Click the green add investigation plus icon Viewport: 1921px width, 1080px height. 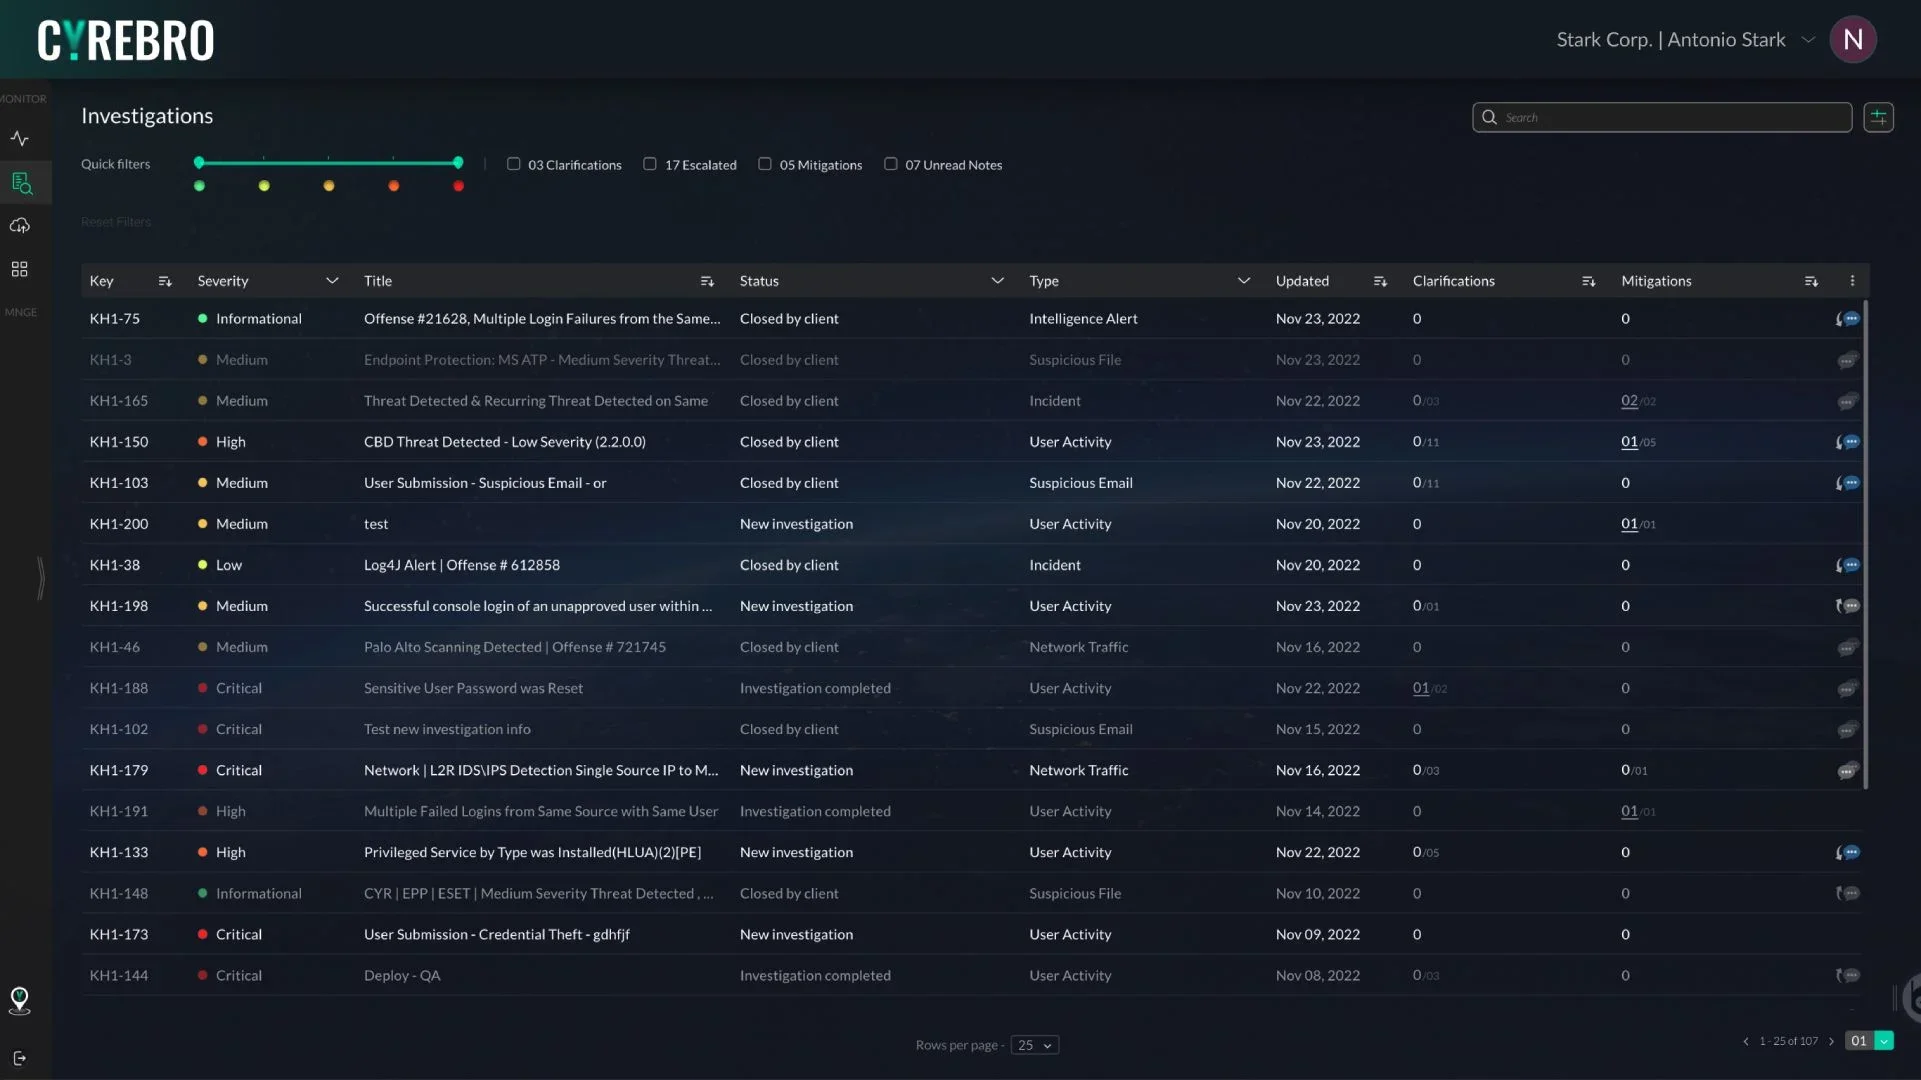click(x=1878, y=117)
